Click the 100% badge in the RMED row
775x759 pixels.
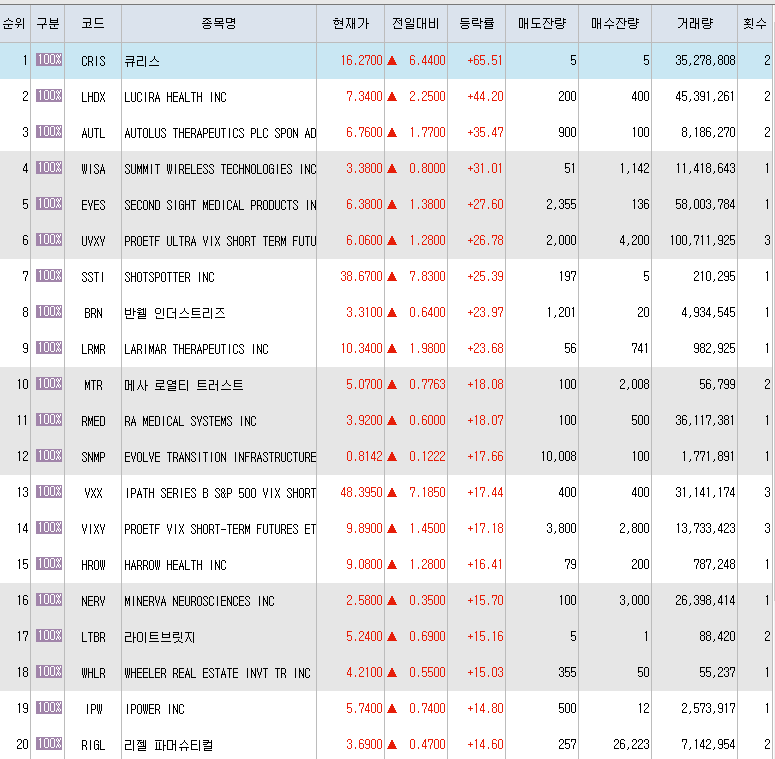[49, 420]
